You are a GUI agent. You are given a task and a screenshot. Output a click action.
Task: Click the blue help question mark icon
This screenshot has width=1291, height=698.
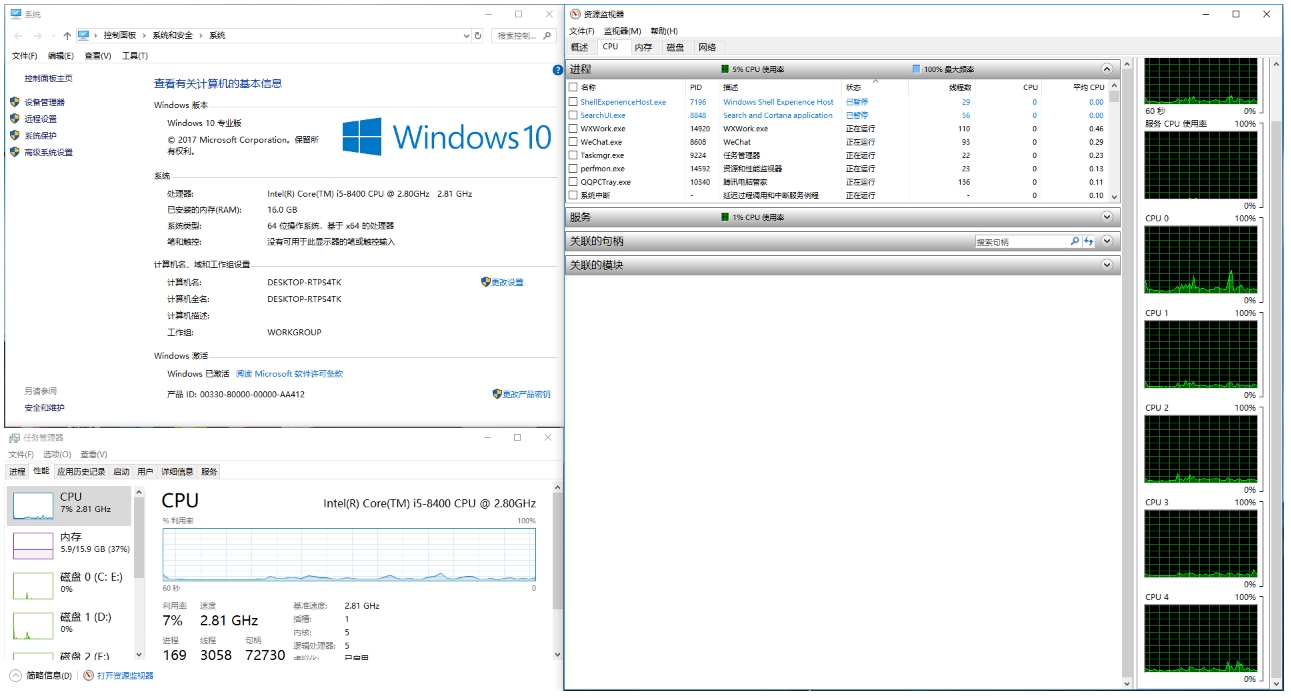(558, 70)
